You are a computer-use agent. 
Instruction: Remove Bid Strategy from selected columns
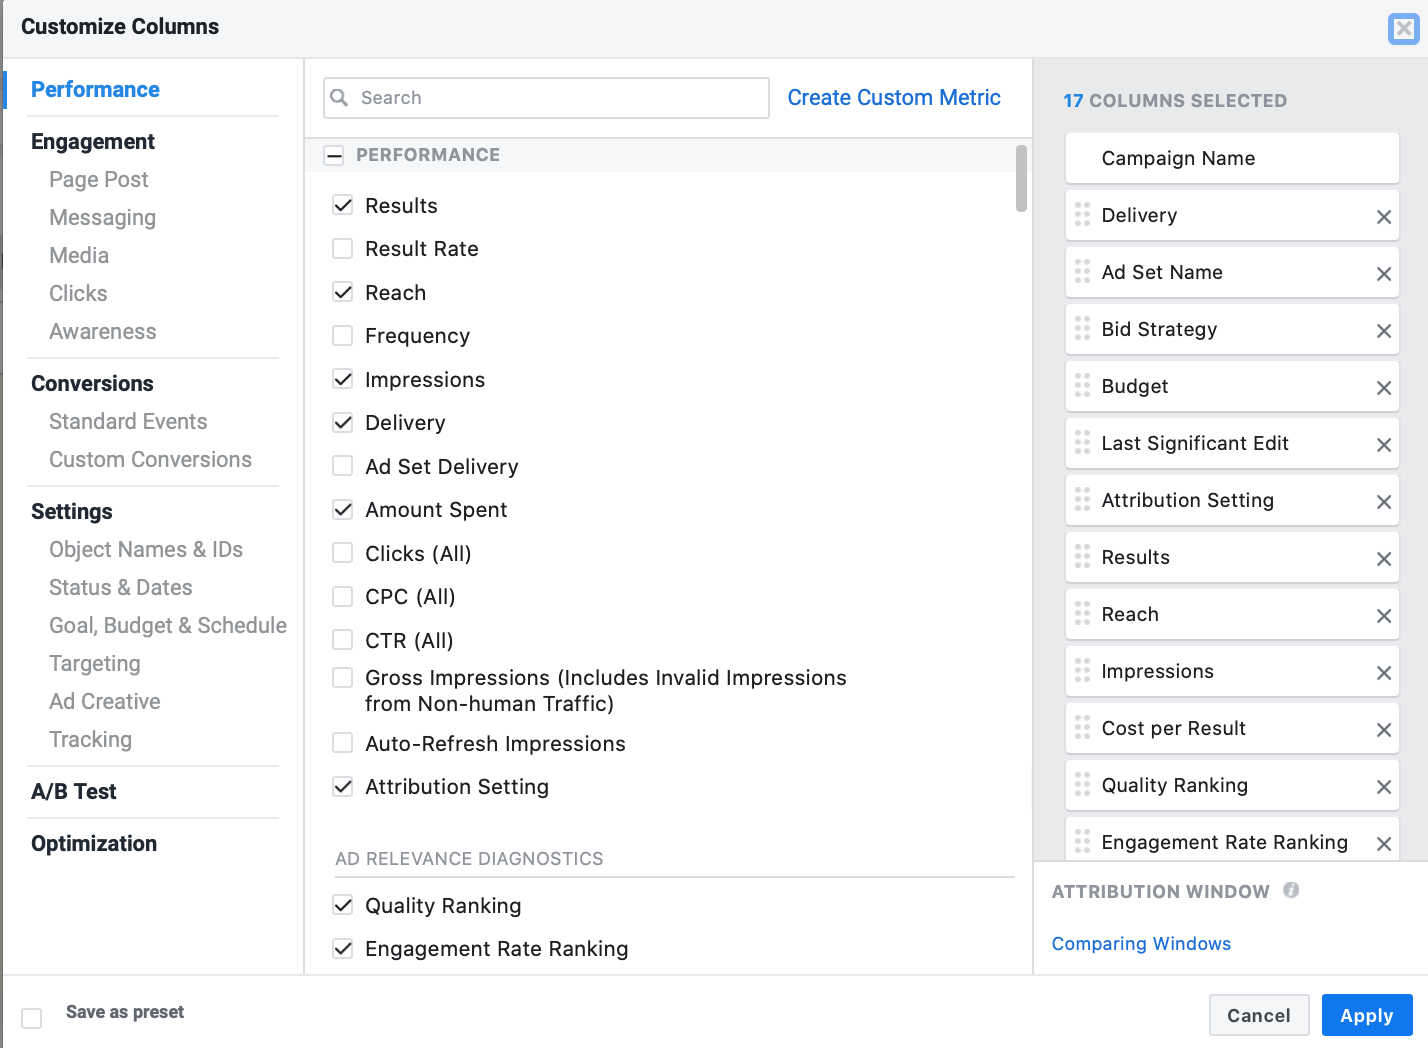coord(1384,331)
